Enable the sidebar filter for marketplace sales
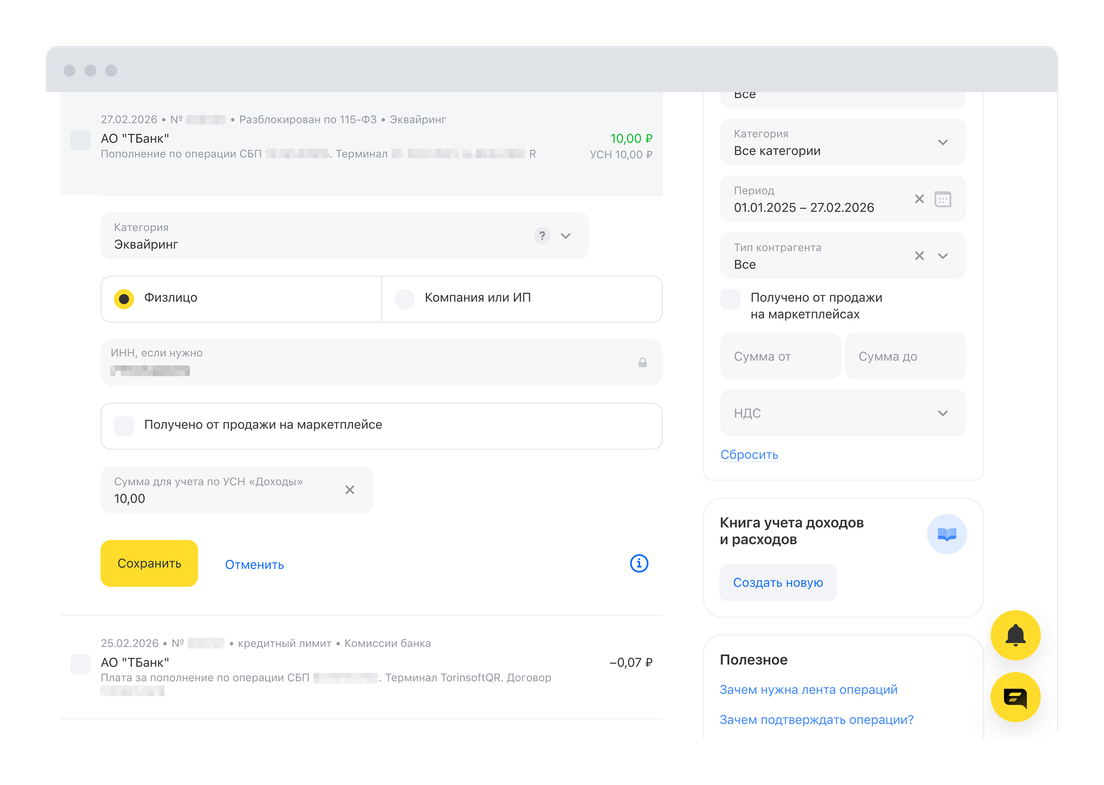The image size is (1104, 785). [x=731, y=298]
